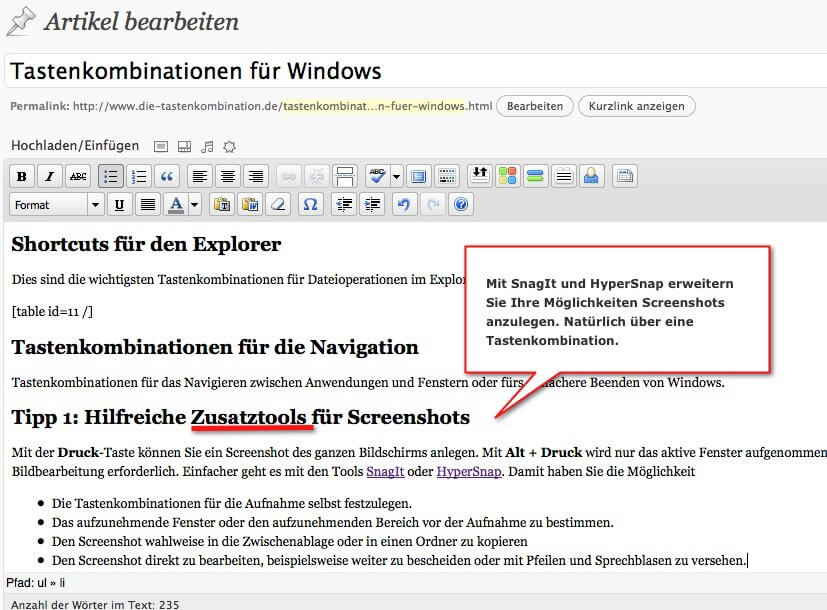Click the unlink broken-chain icon
The width and height of the screenshot is (827, 610).
pos(316,176)
